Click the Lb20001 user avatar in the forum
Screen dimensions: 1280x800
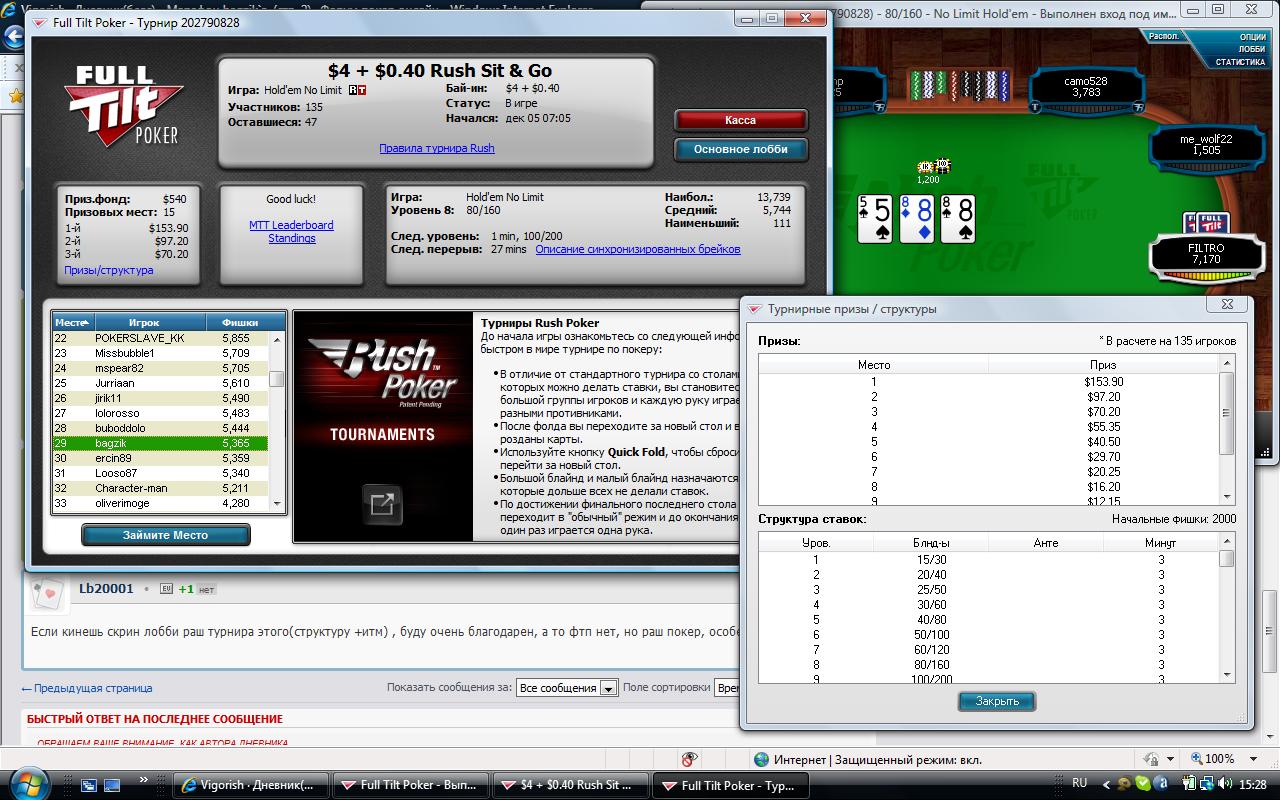coord(48,595)
